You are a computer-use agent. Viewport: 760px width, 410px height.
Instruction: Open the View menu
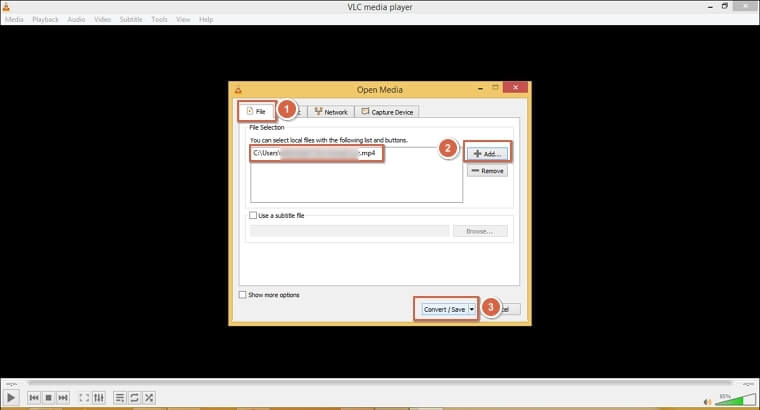183,19
